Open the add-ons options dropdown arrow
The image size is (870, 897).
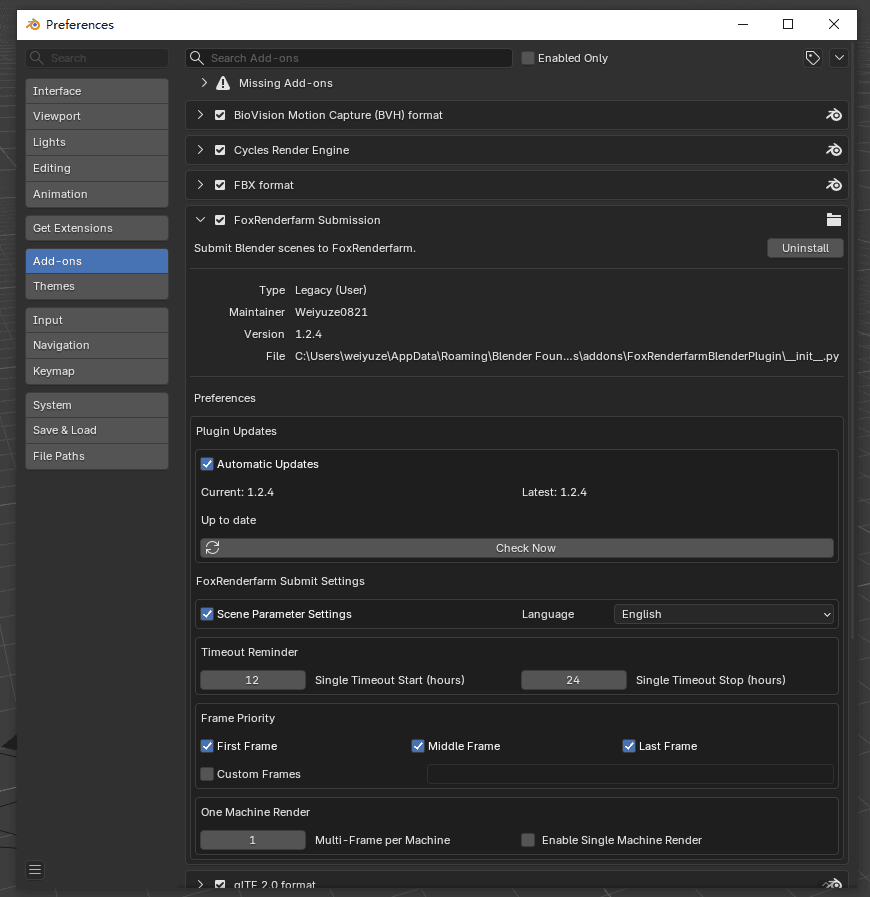[x=839, y=58]
